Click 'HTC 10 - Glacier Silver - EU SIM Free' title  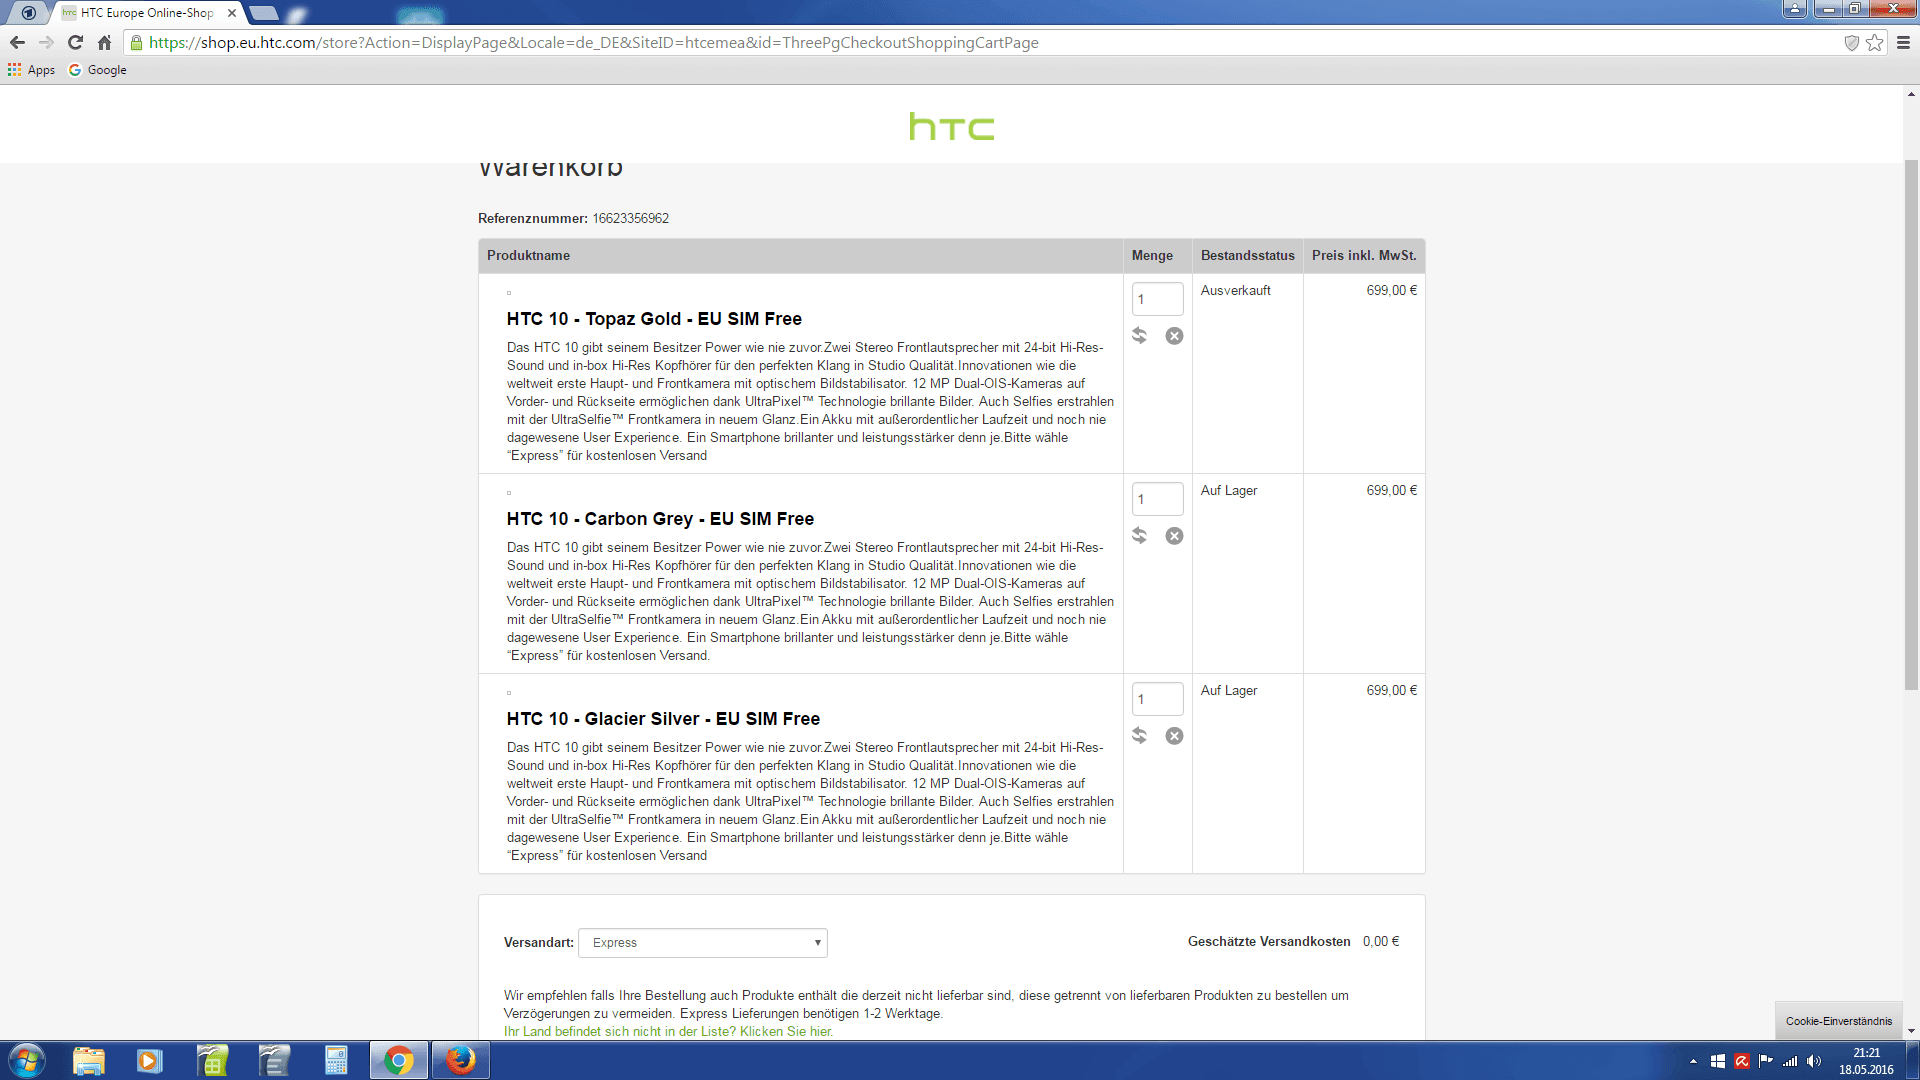point(663,719)
